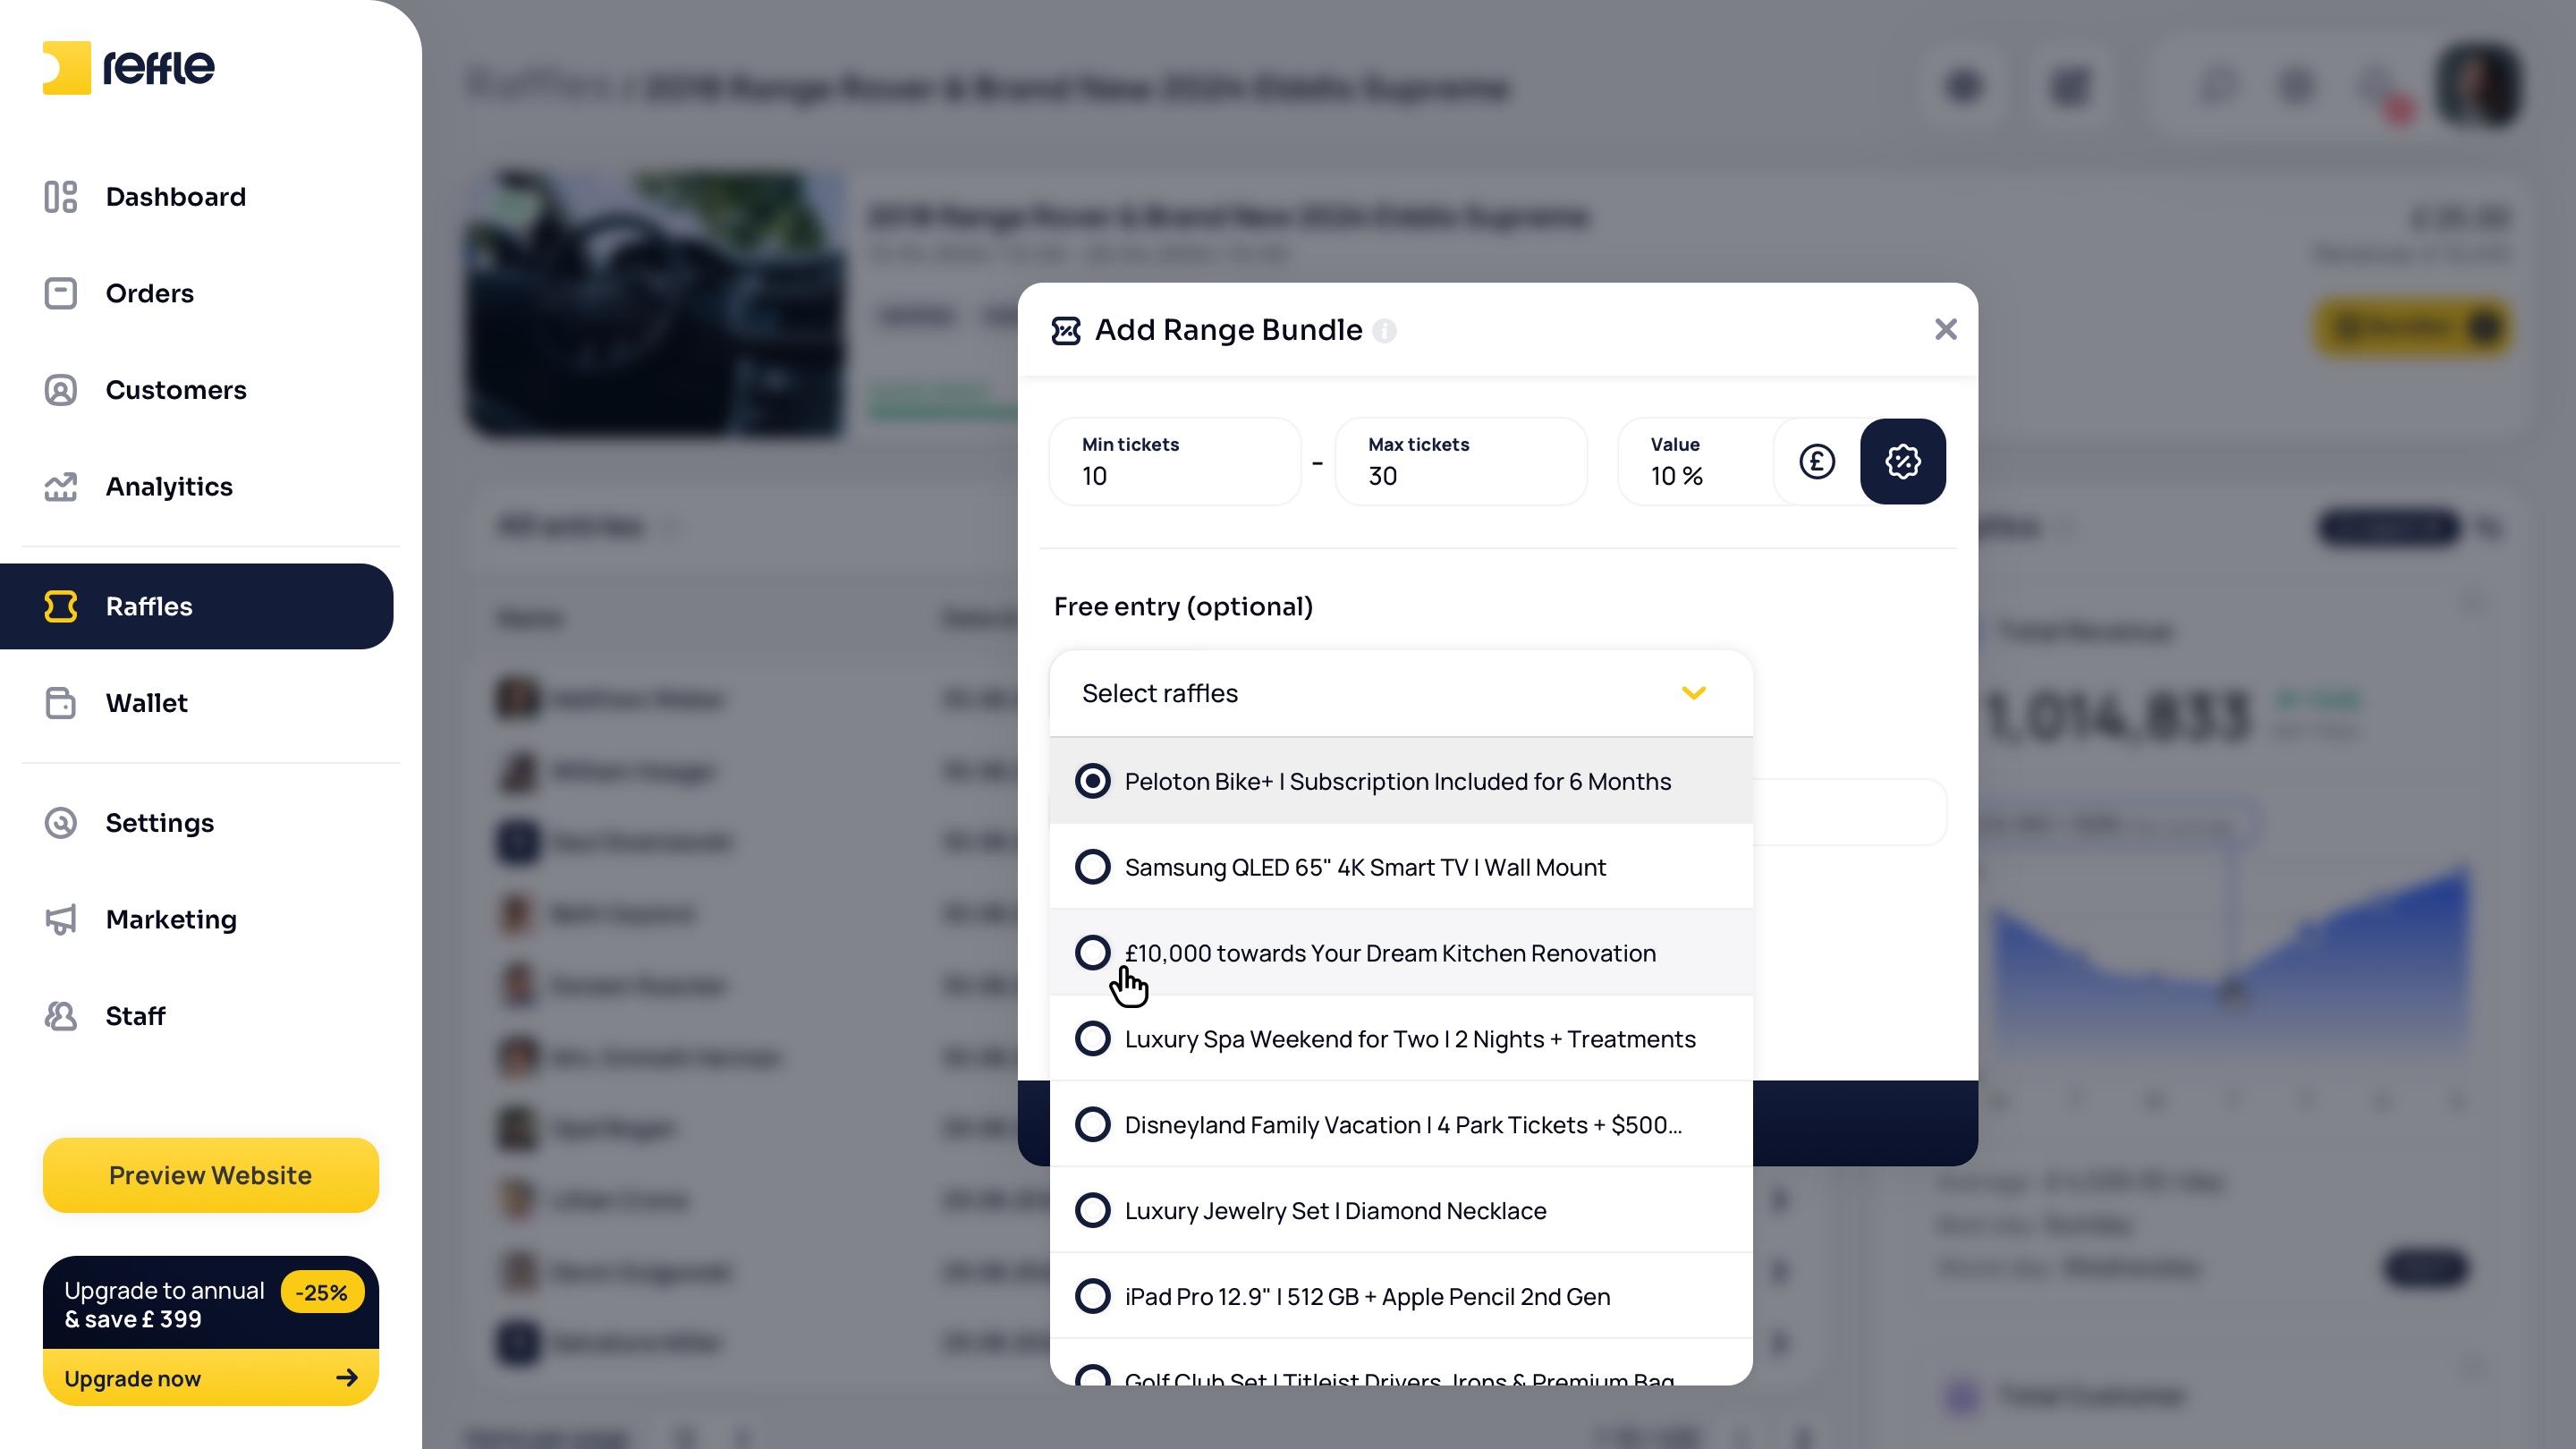Click the Upgrade now arrow icon
Screen dimensions: 2576x1449
click(x=347, y=1378)
